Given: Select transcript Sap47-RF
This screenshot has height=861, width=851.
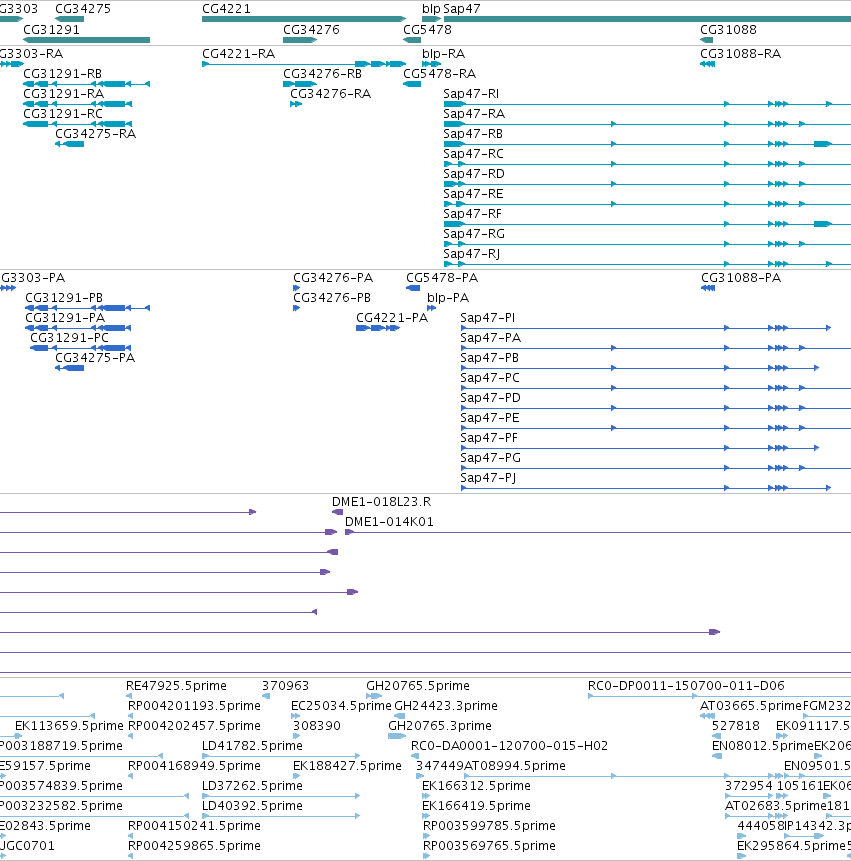Looking at the screenshot, I should (x=647, y=224).
